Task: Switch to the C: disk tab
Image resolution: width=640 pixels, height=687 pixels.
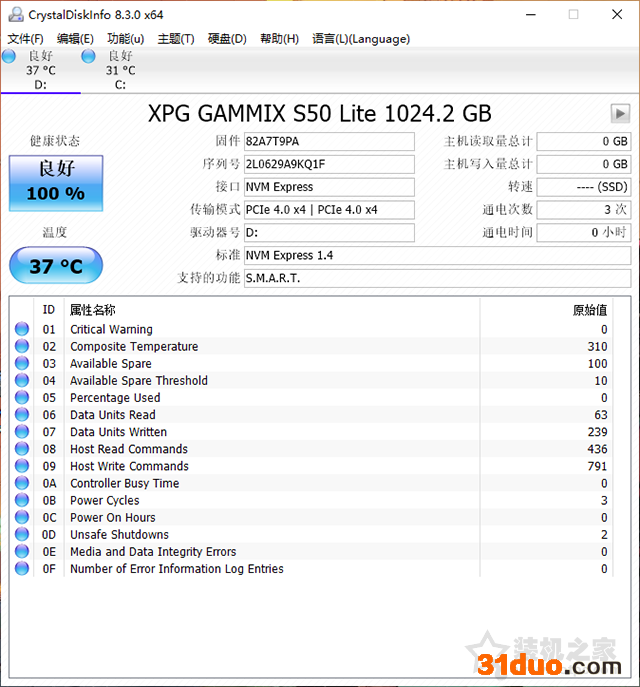Action: 120,71
